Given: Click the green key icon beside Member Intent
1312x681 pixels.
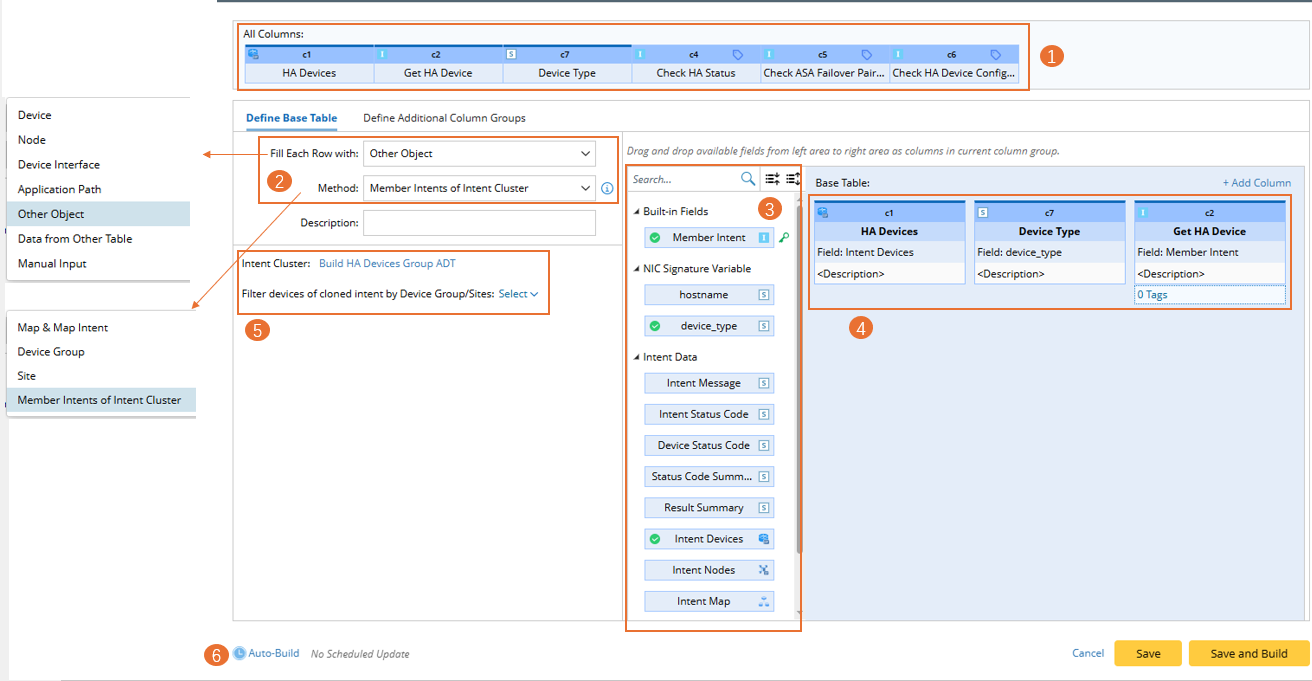Looking at the screenshot, I should click(x=784, y=238).
